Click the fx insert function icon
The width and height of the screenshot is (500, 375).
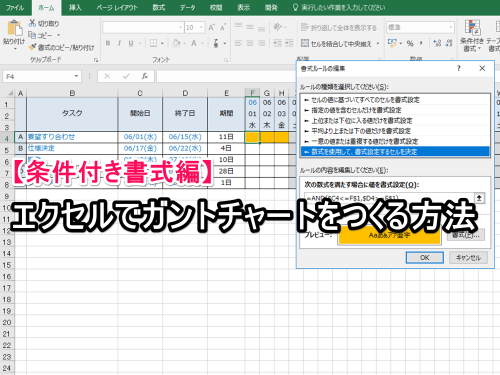(144, 76)
